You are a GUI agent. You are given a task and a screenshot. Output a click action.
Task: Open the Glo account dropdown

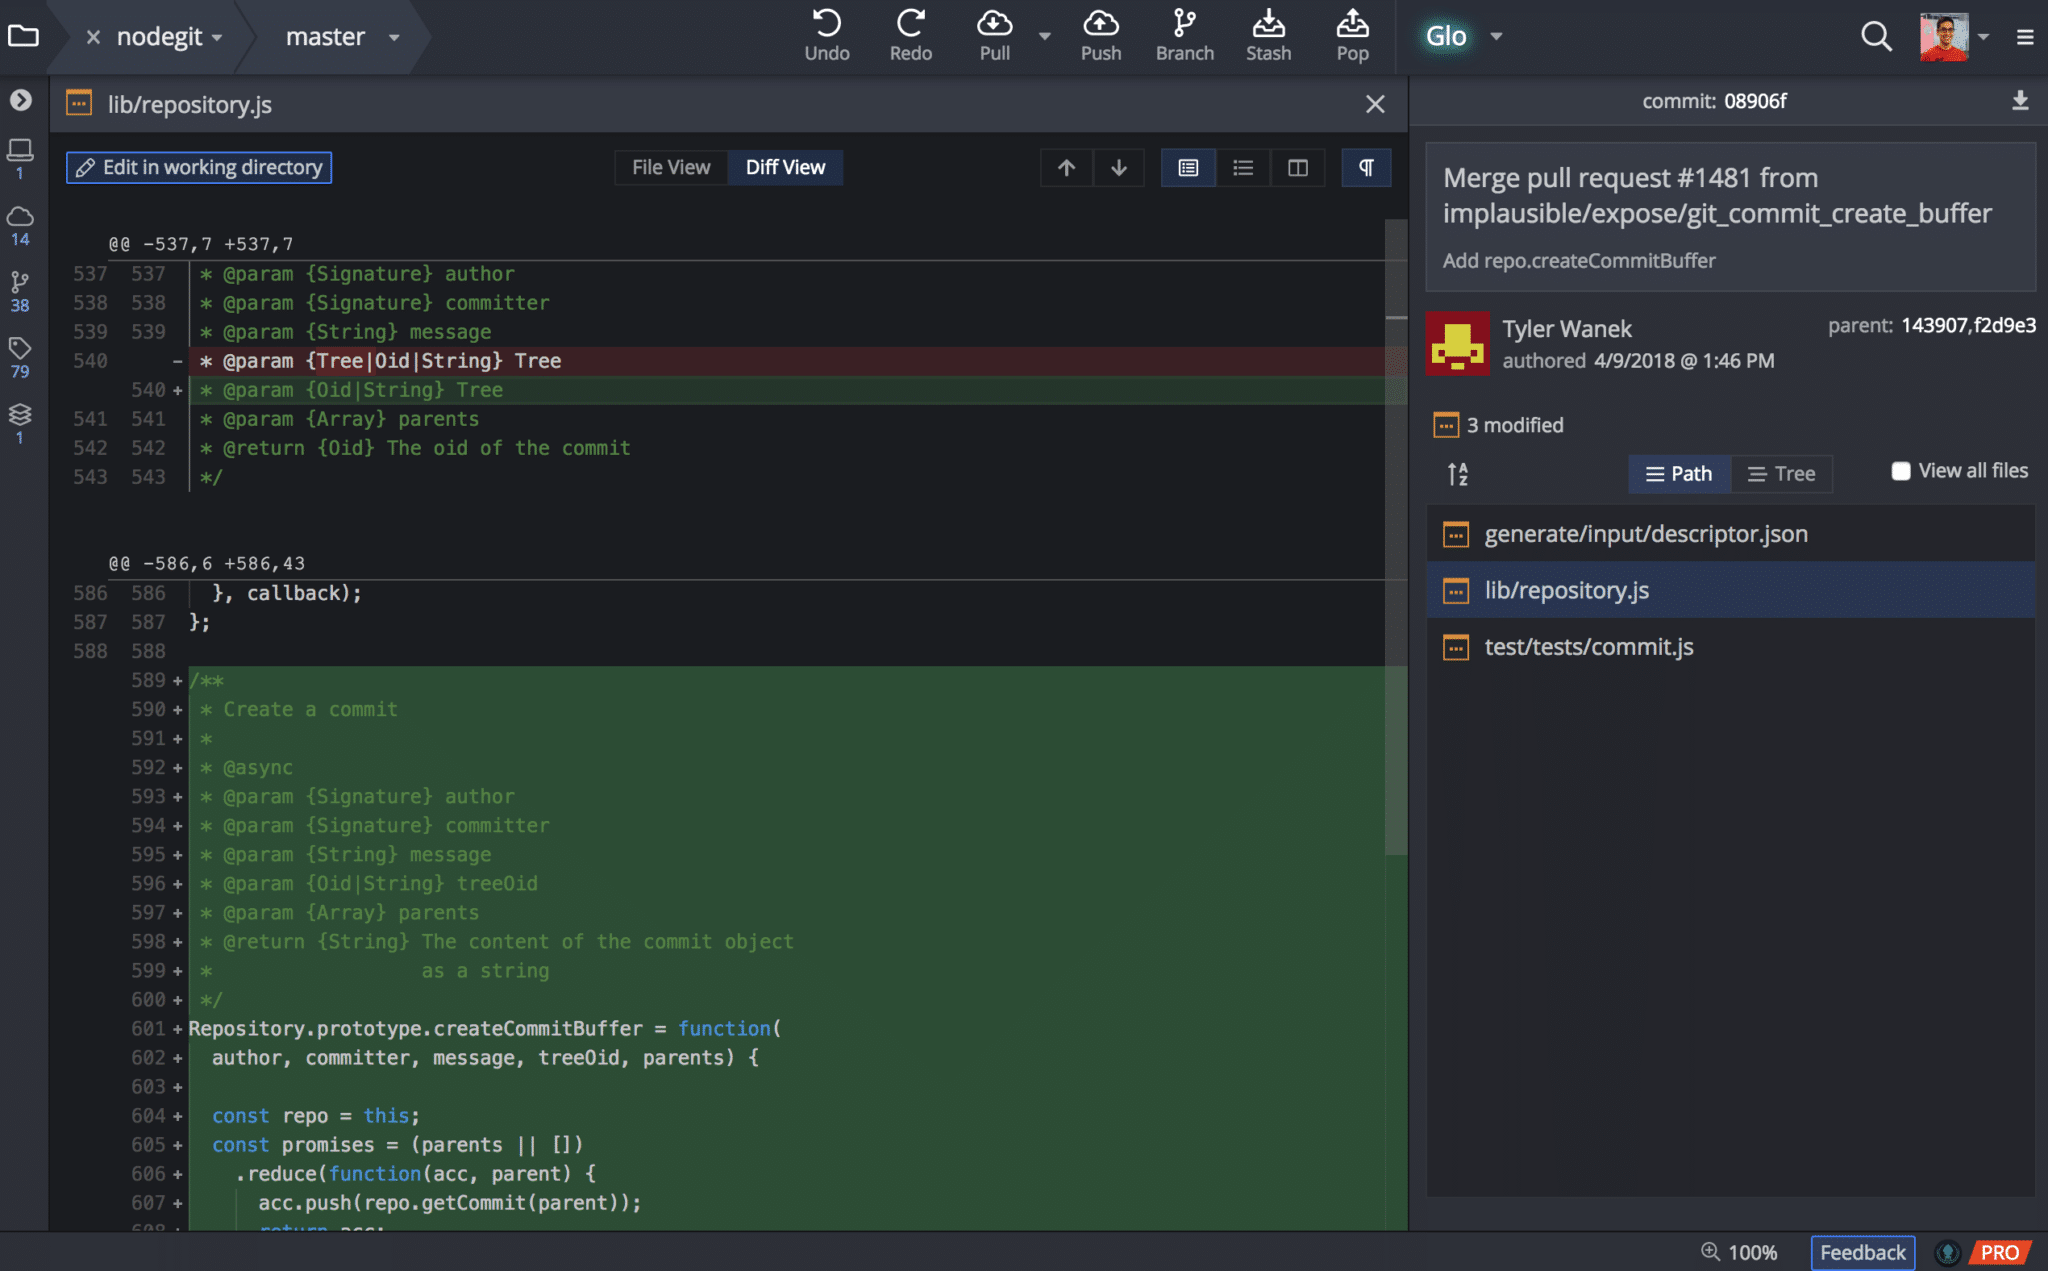1497,36
